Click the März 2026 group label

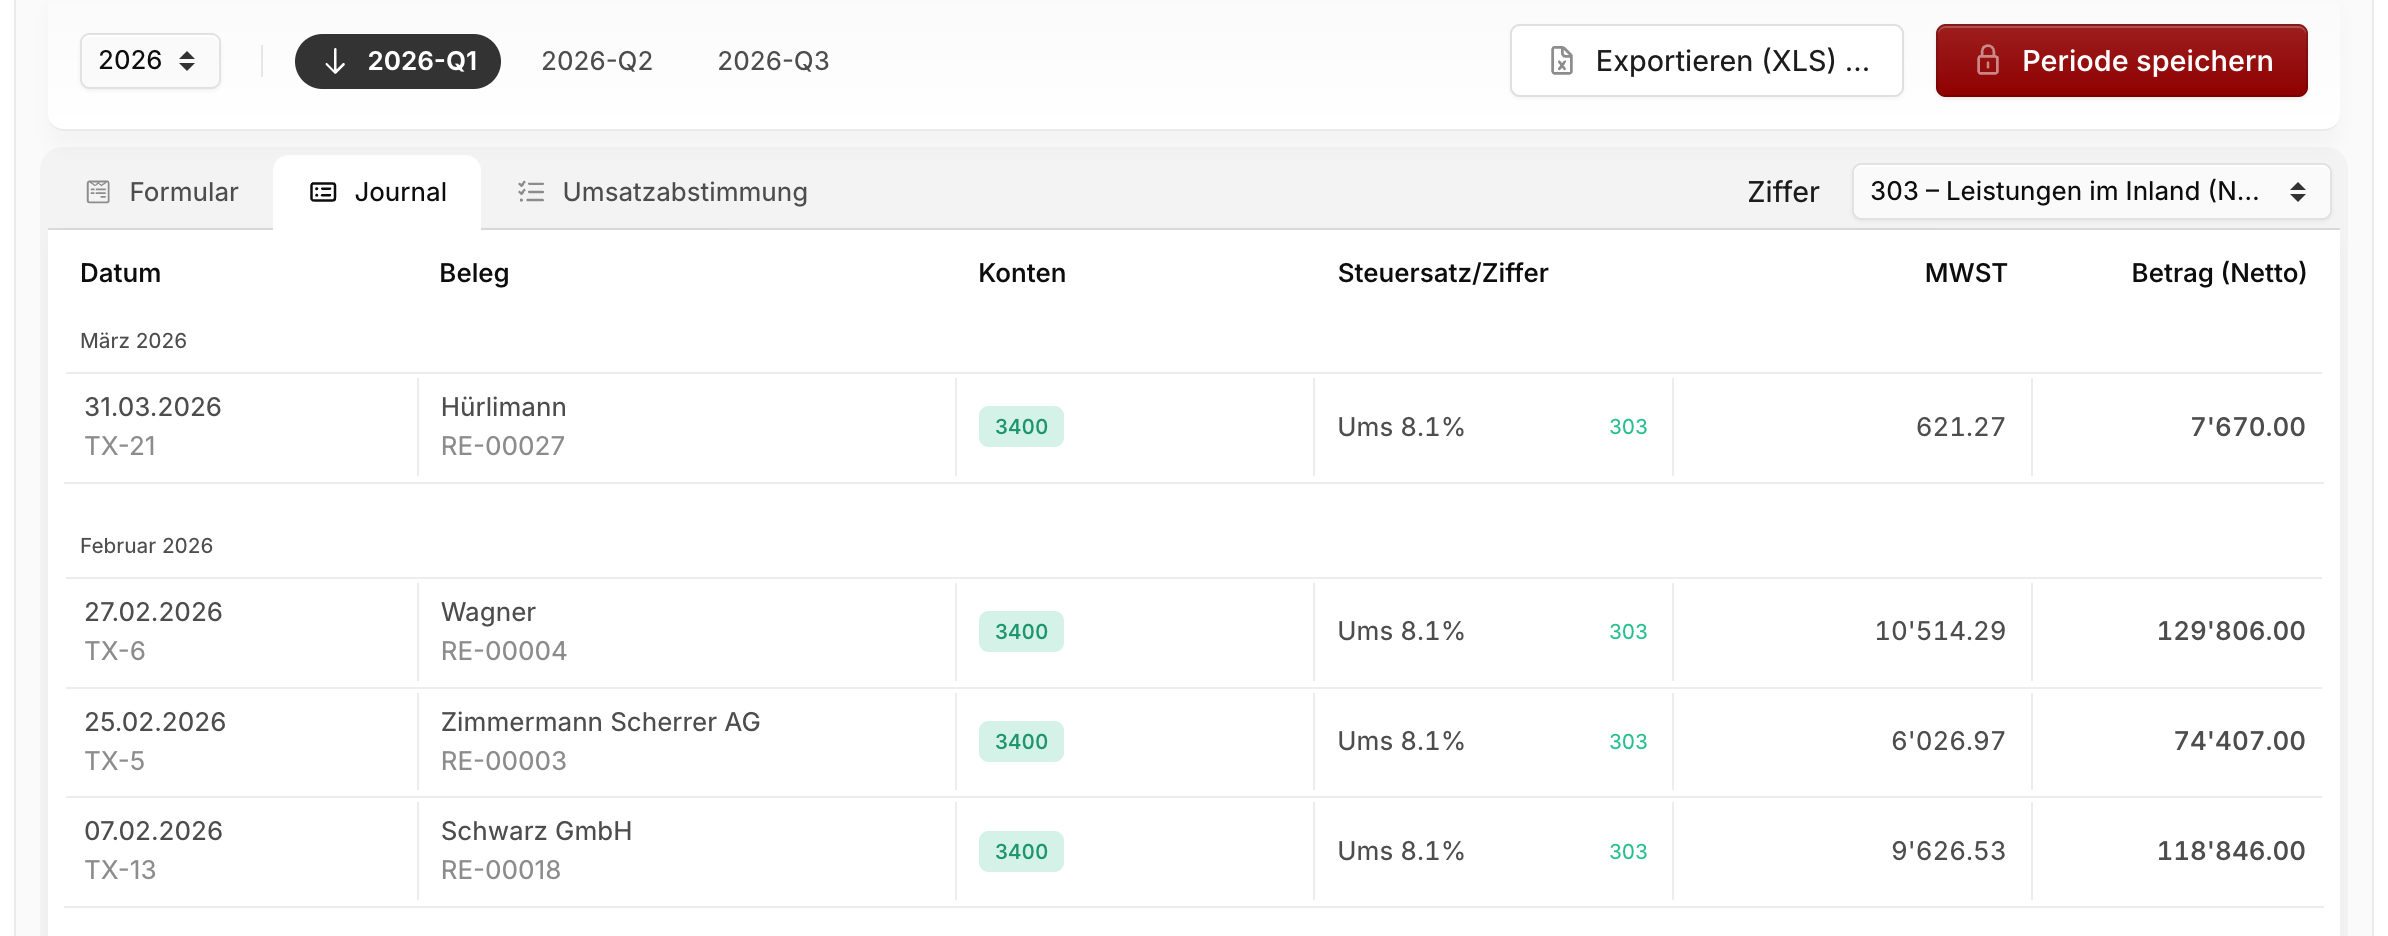(133, 341)
